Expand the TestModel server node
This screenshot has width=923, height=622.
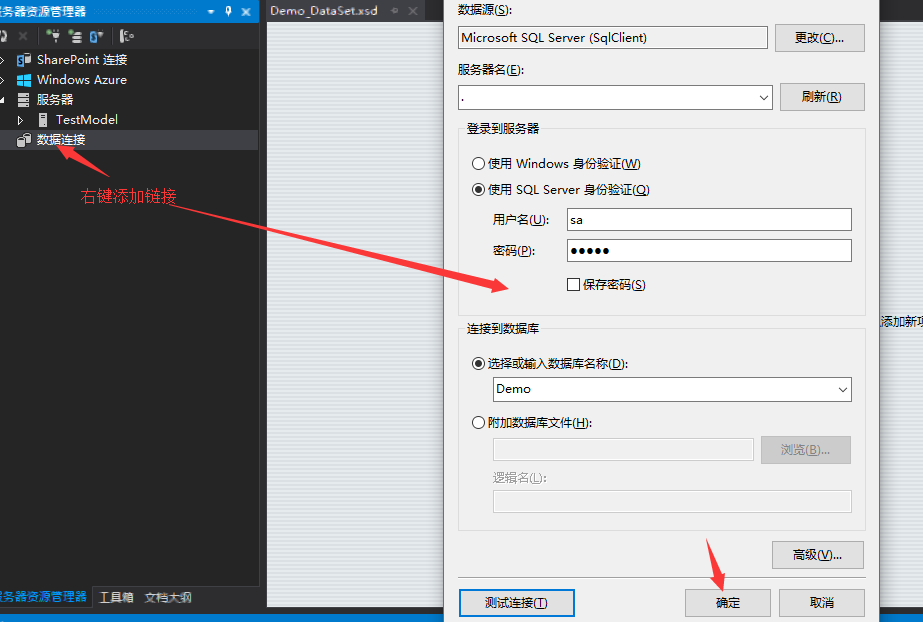click(x=21, y=120)
